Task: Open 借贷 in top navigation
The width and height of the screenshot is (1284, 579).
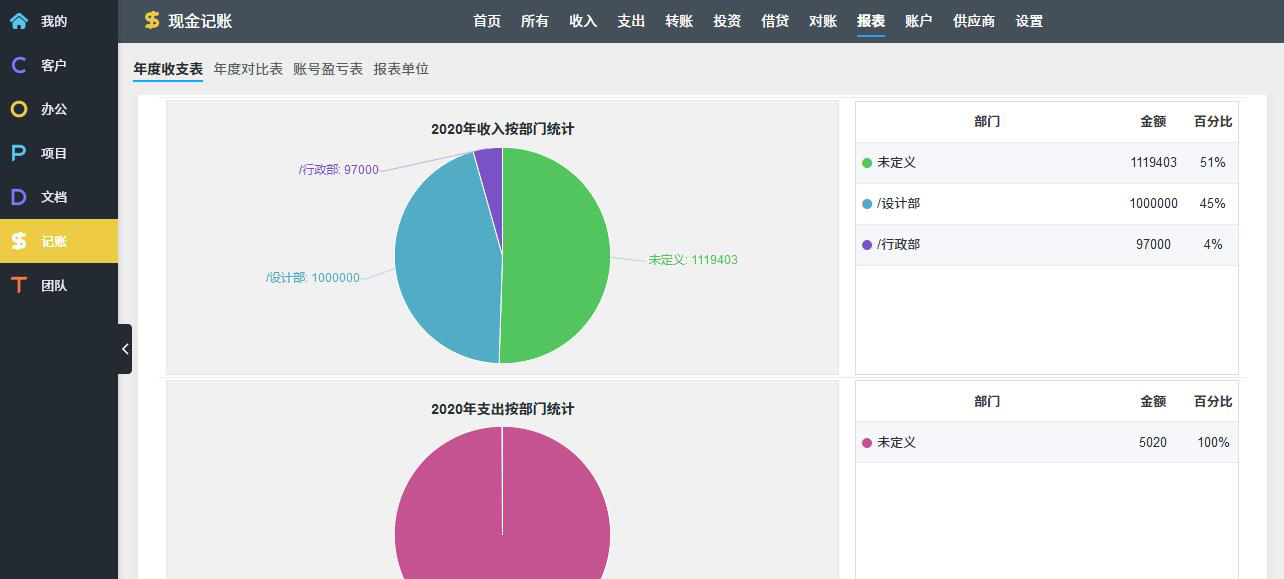Action: [x=775, y=21]
